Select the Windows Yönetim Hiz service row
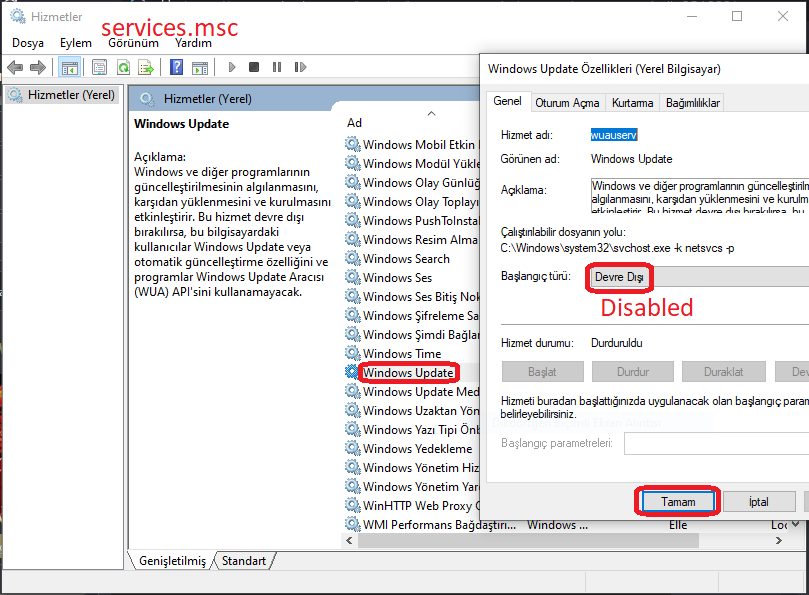The width and height of the screenshot is (809, 595). coord(412,468)
